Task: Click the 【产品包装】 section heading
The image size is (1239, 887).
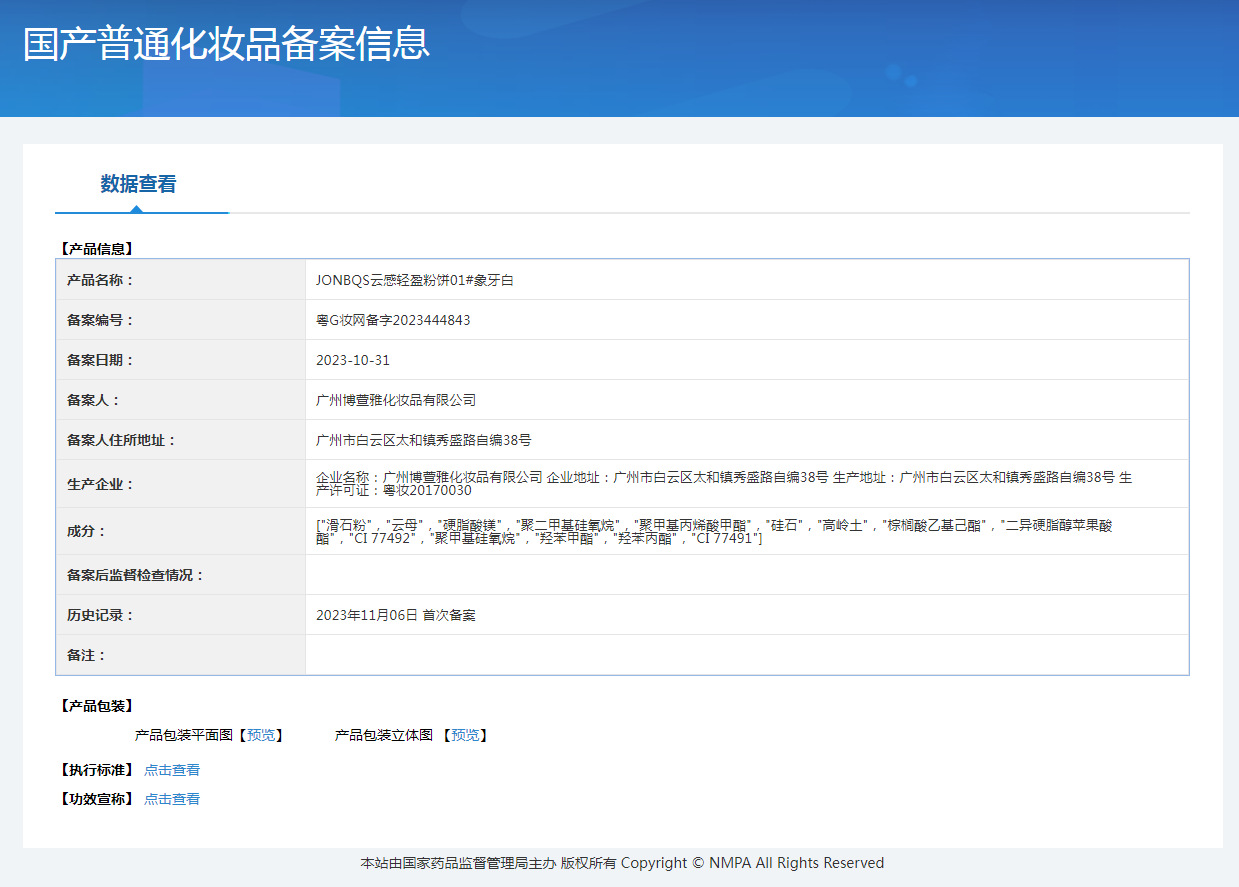Action: coord(97,706)
